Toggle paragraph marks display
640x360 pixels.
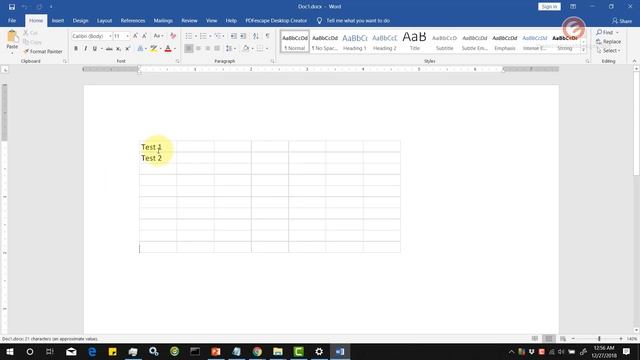pos(267,36)
